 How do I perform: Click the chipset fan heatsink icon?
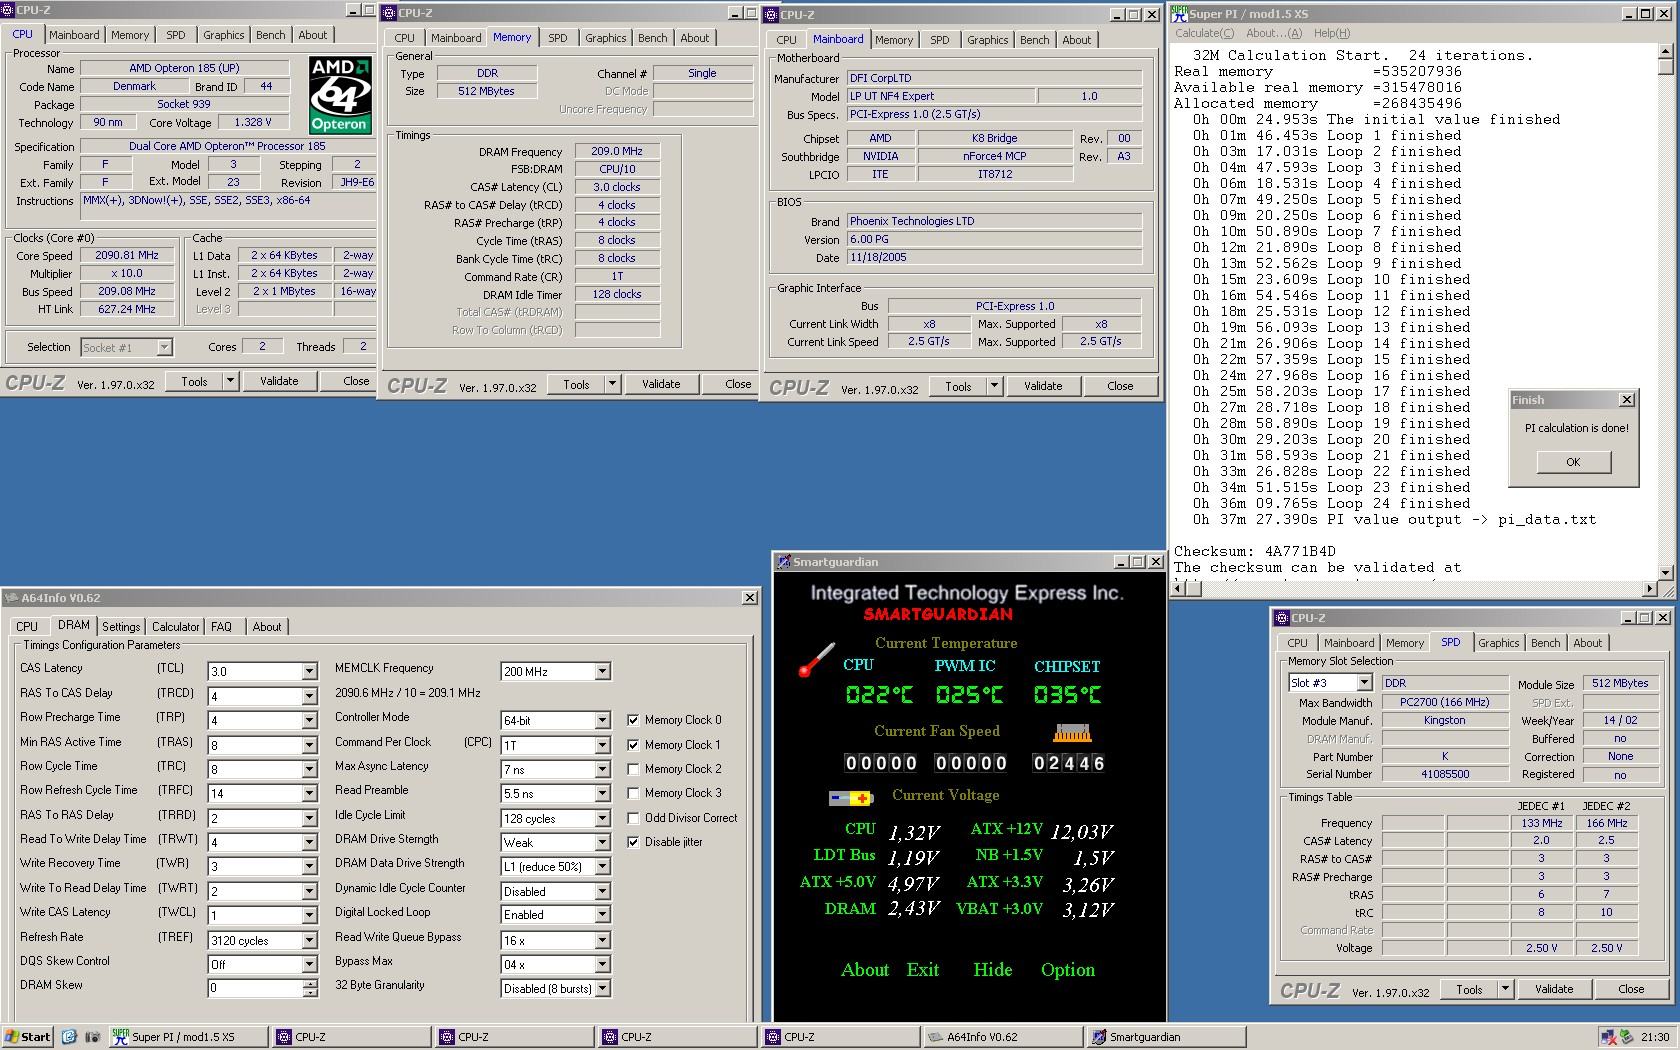pos(1071,733)
